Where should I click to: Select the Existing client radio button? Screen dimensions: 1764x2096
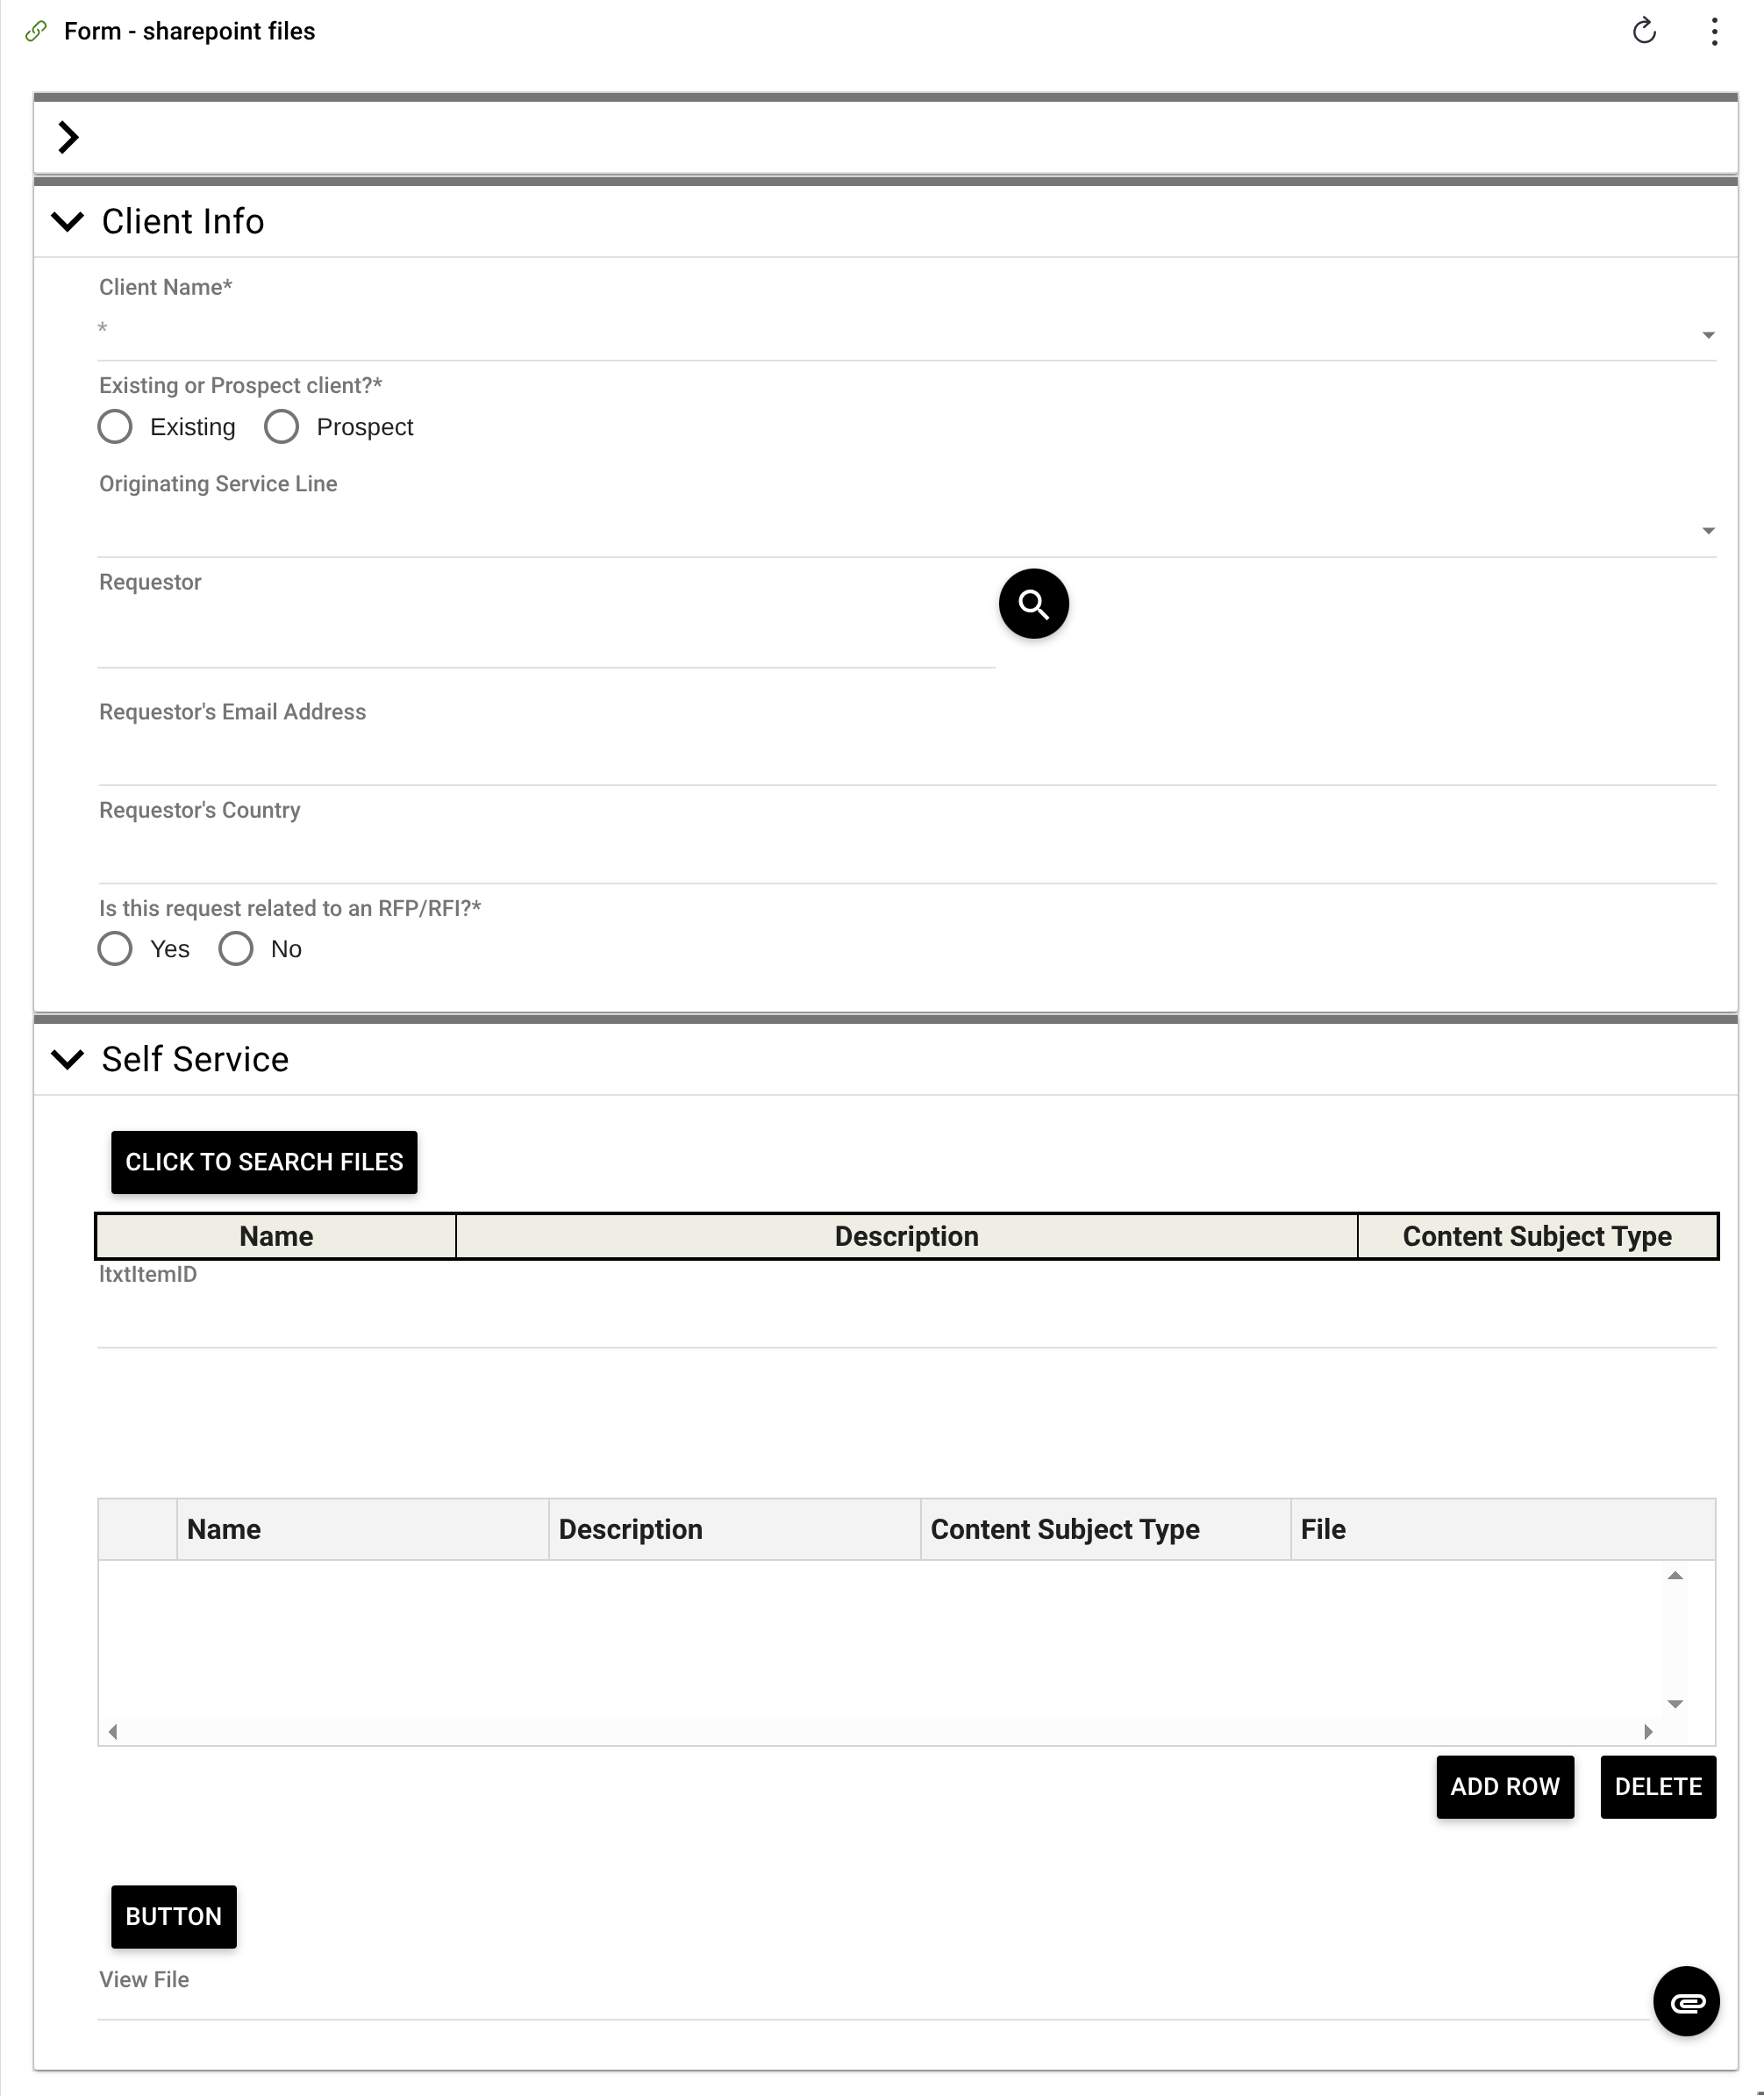coord(115,426)
